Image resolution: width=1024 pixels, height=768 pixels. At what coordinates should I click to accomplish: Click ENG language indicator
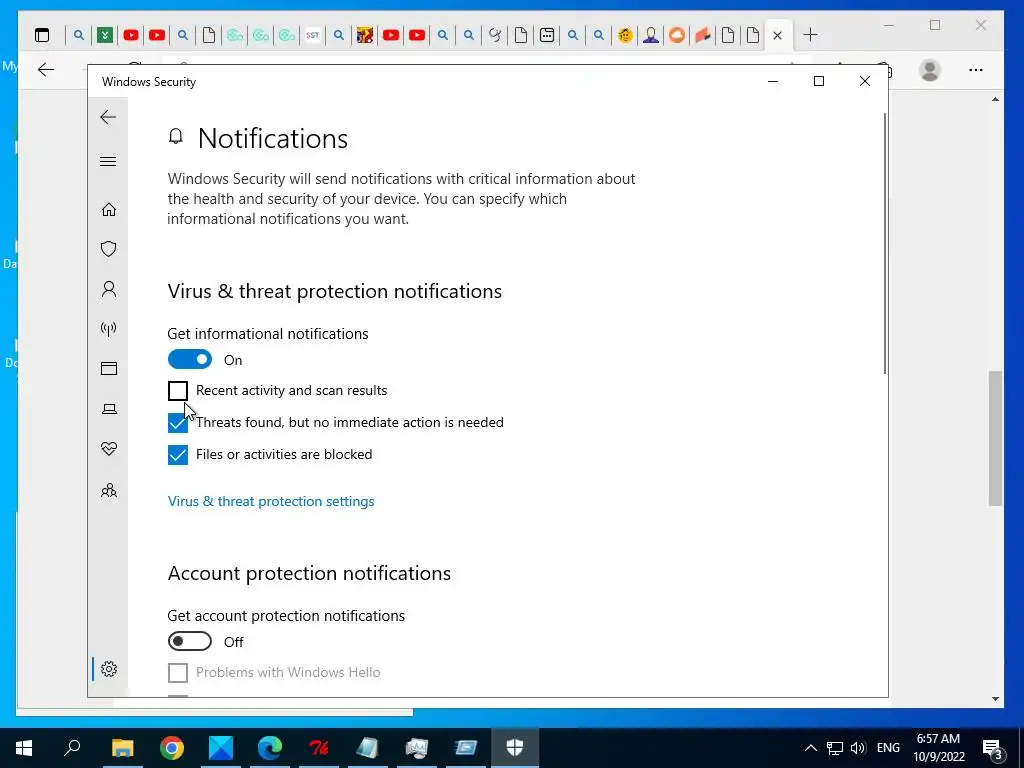[x=888, y=748]
